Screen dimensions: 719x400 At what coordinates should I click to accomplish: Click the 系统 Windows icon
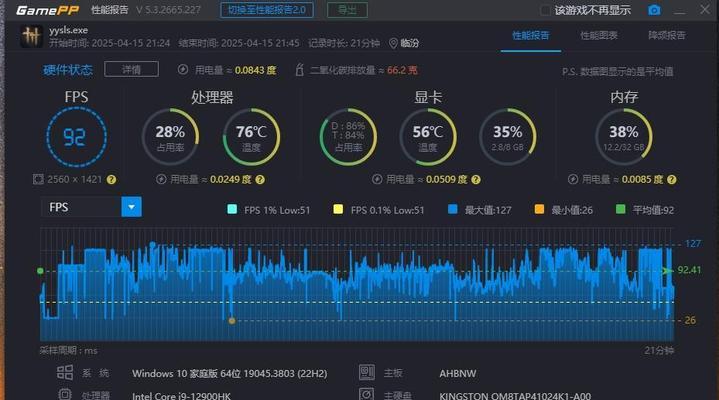[x=65, y=372]
